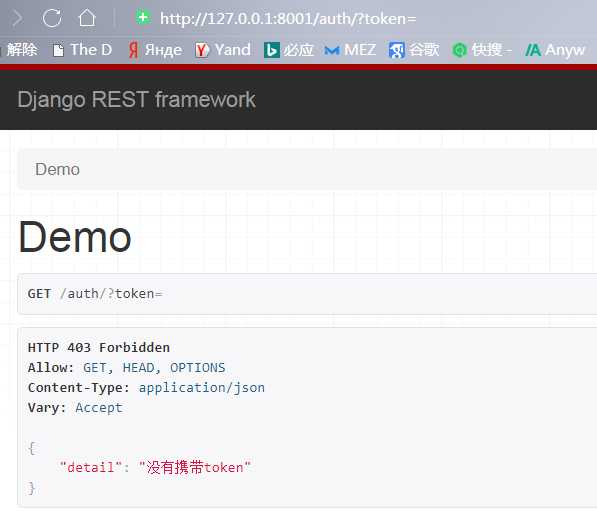Click Django REST framework brand link
The width and height of the screenshot is (597, 513).
136,100
